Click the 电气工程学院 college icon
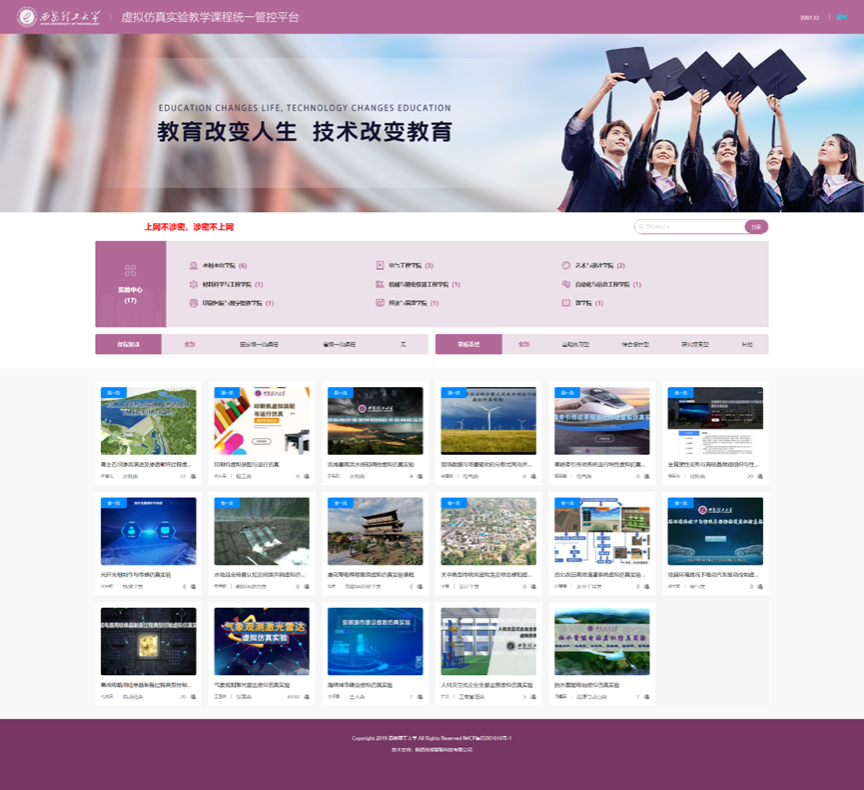Screen dimensions: 864x790 (x=380, y=266)
